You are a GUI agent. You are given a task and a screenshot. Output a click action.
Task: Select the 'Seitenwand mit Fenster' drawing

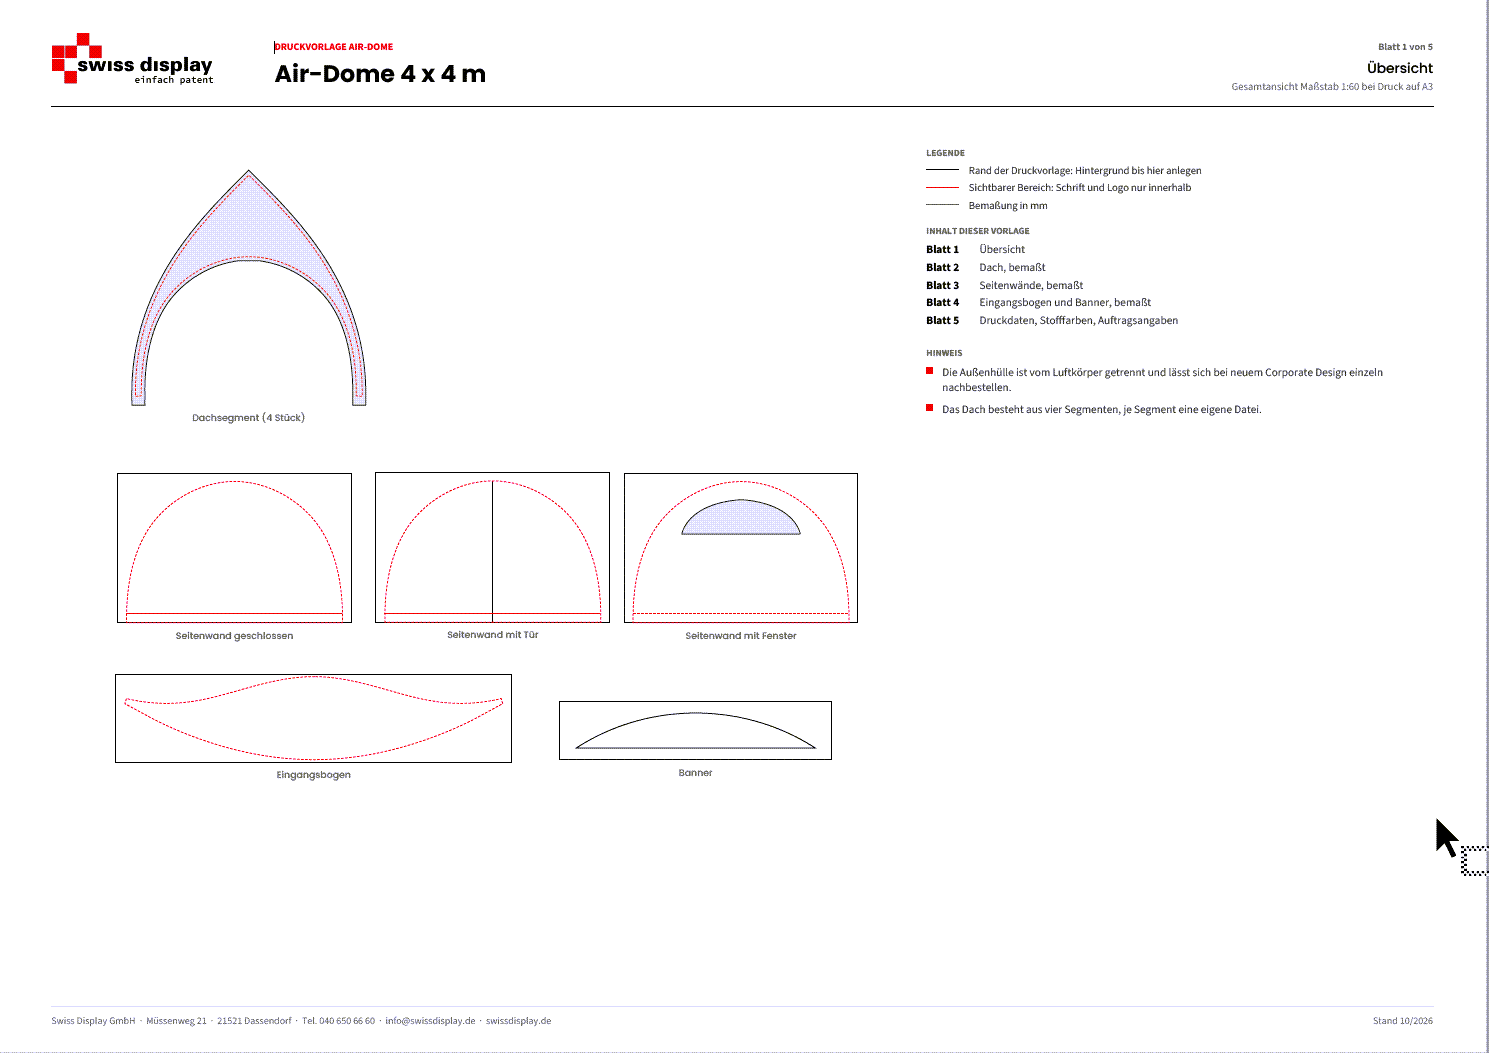coord(741,548)
